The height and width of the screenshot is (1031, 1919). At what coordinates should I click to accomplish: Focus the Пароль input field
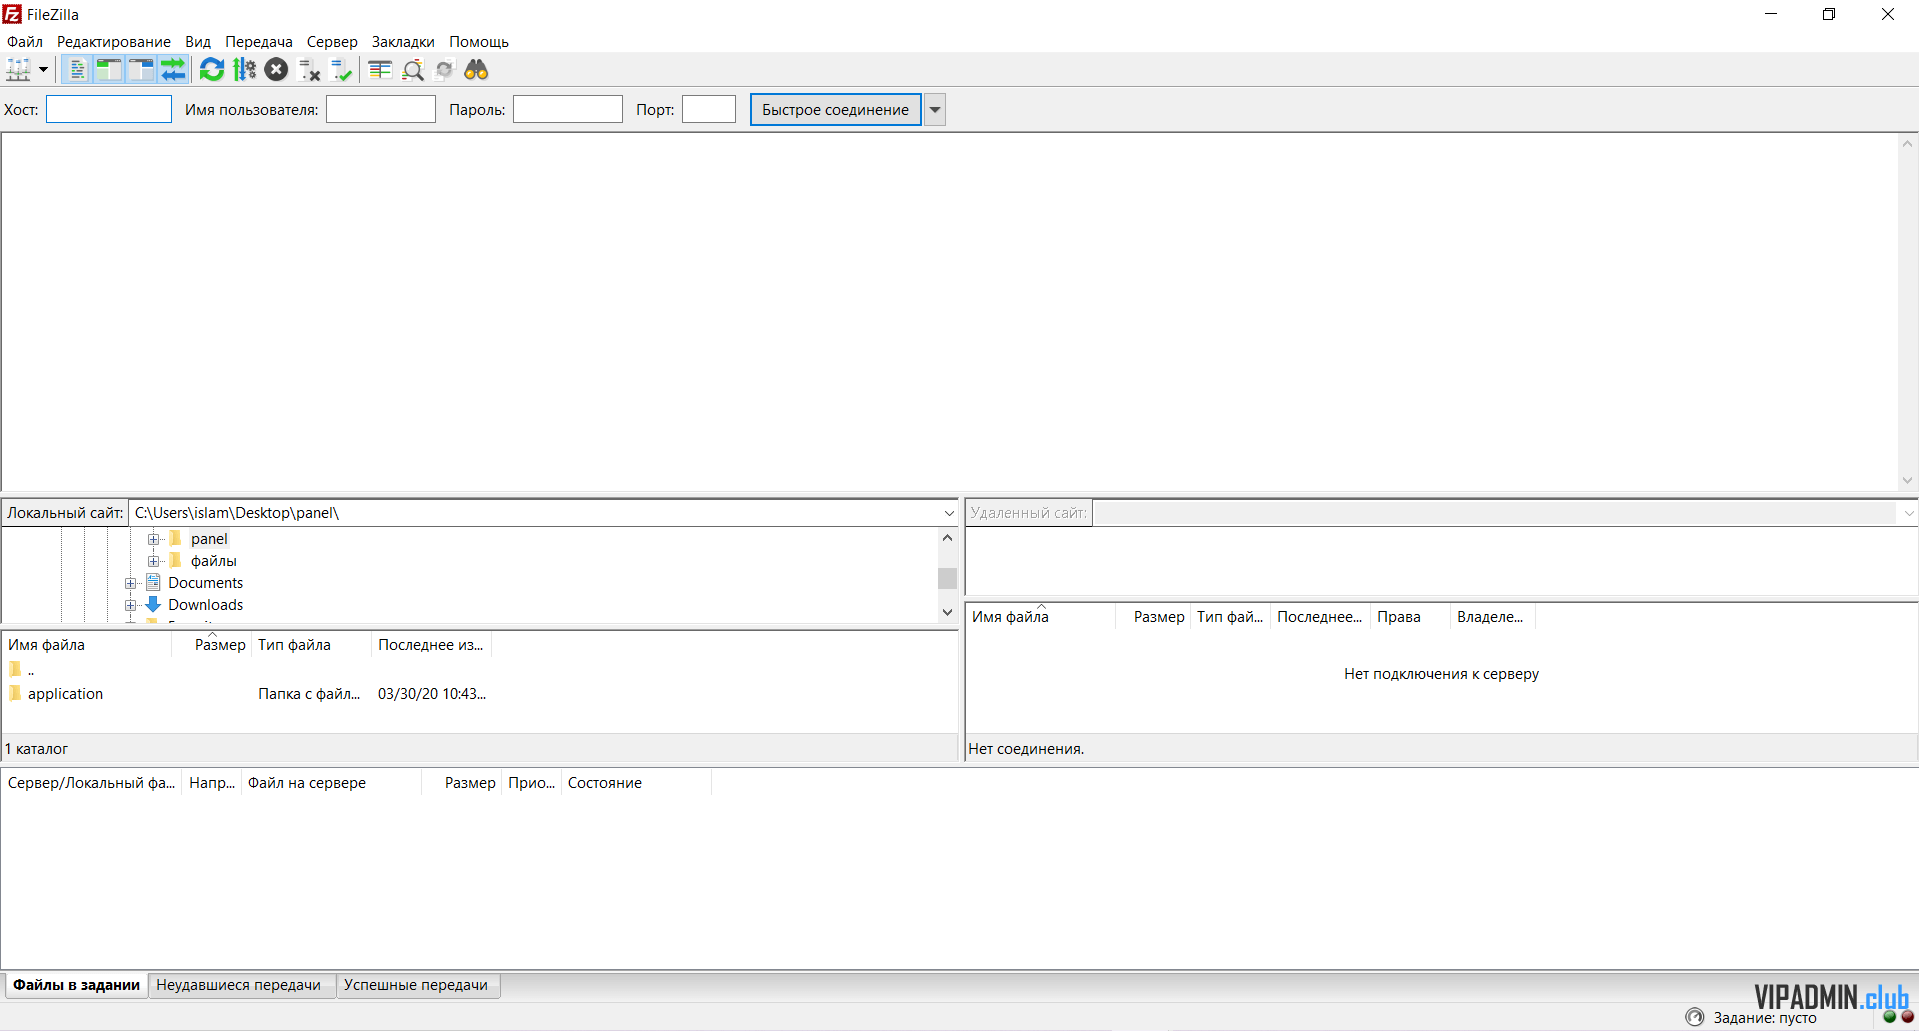(568, 109)
